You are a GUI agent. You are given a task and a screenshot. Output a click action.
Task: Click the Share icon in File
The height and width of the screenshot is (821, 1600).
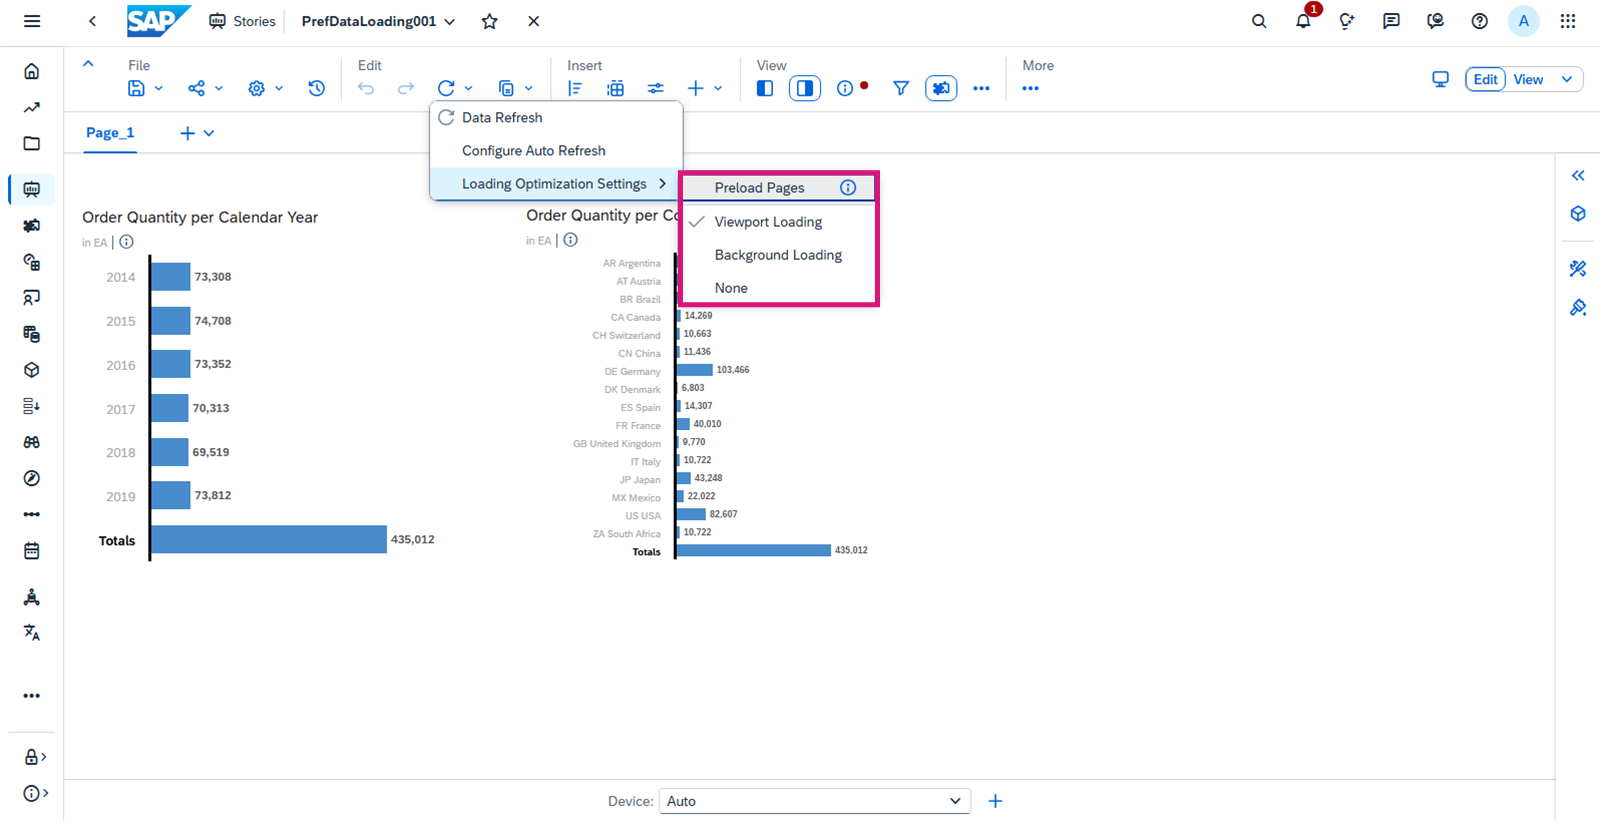click(196, 88)
